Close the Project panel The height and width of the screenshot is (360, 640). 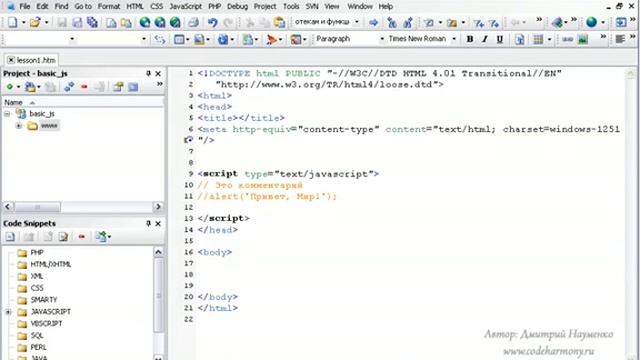tap(158, 73)
